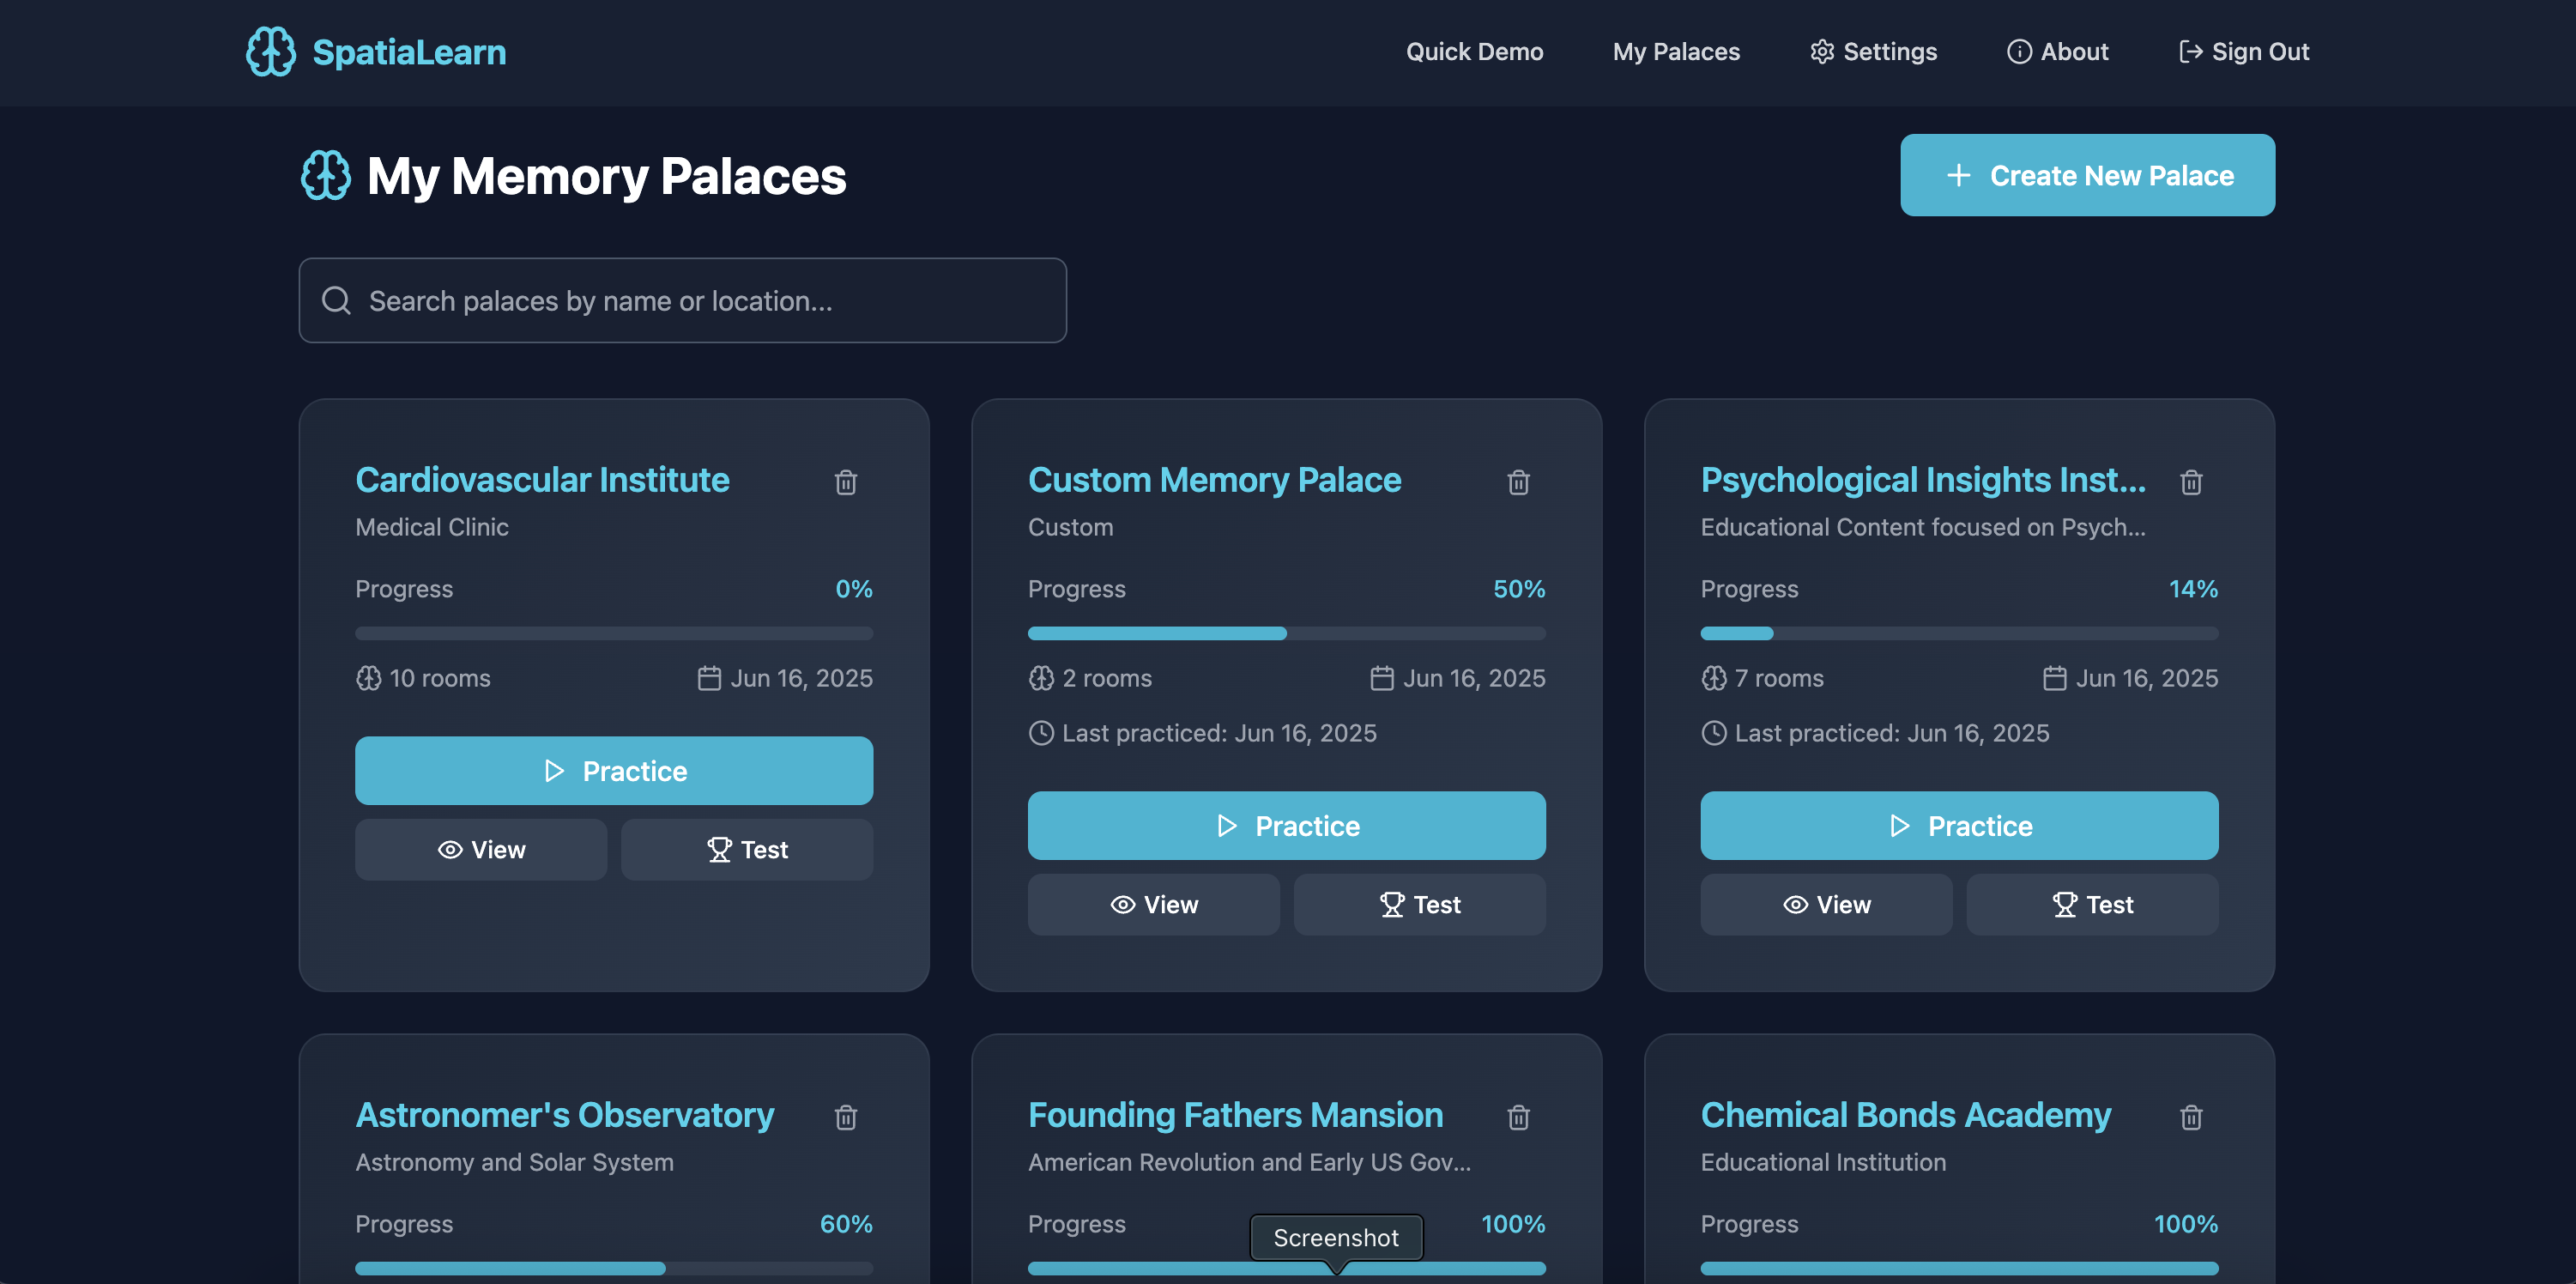Click trash icon on Astronomer's Observatory card
This screenshot has height=1284, width=2576.
845,1117
